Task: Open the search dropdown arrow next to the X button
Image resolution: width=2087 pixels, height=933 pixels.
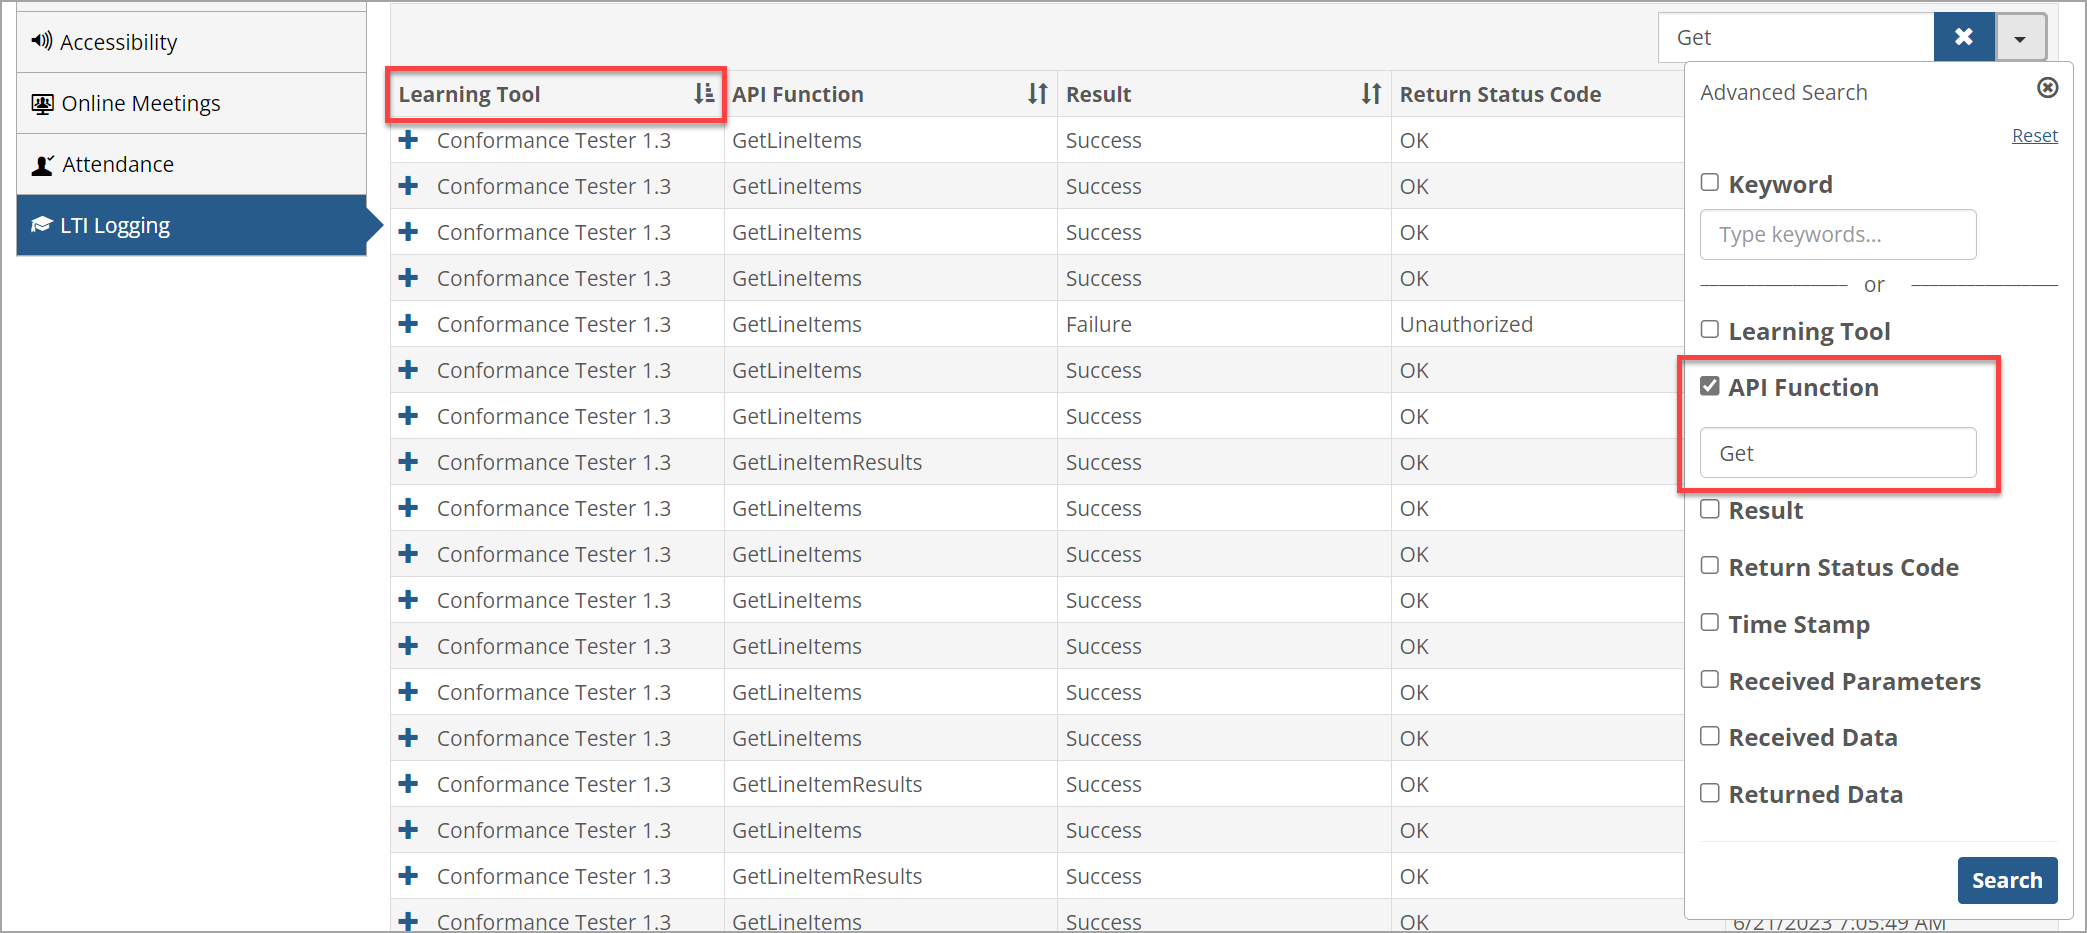Action: (2021, 36)
